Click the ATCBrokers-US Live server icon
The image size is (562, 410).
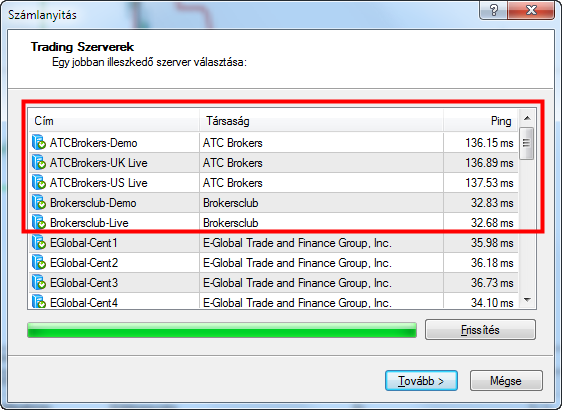click(39, 183)
